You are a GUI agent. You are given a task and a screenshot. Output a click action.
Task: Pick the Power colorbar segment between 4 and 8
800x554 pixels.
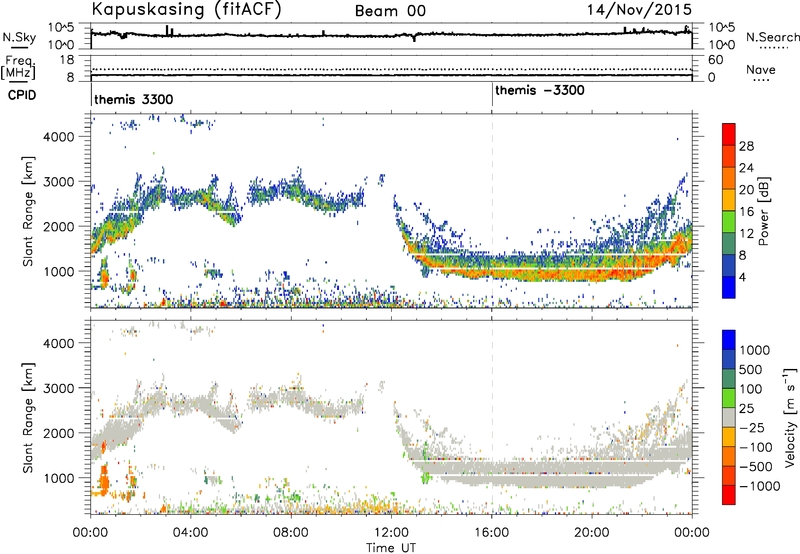coord(729,266)
